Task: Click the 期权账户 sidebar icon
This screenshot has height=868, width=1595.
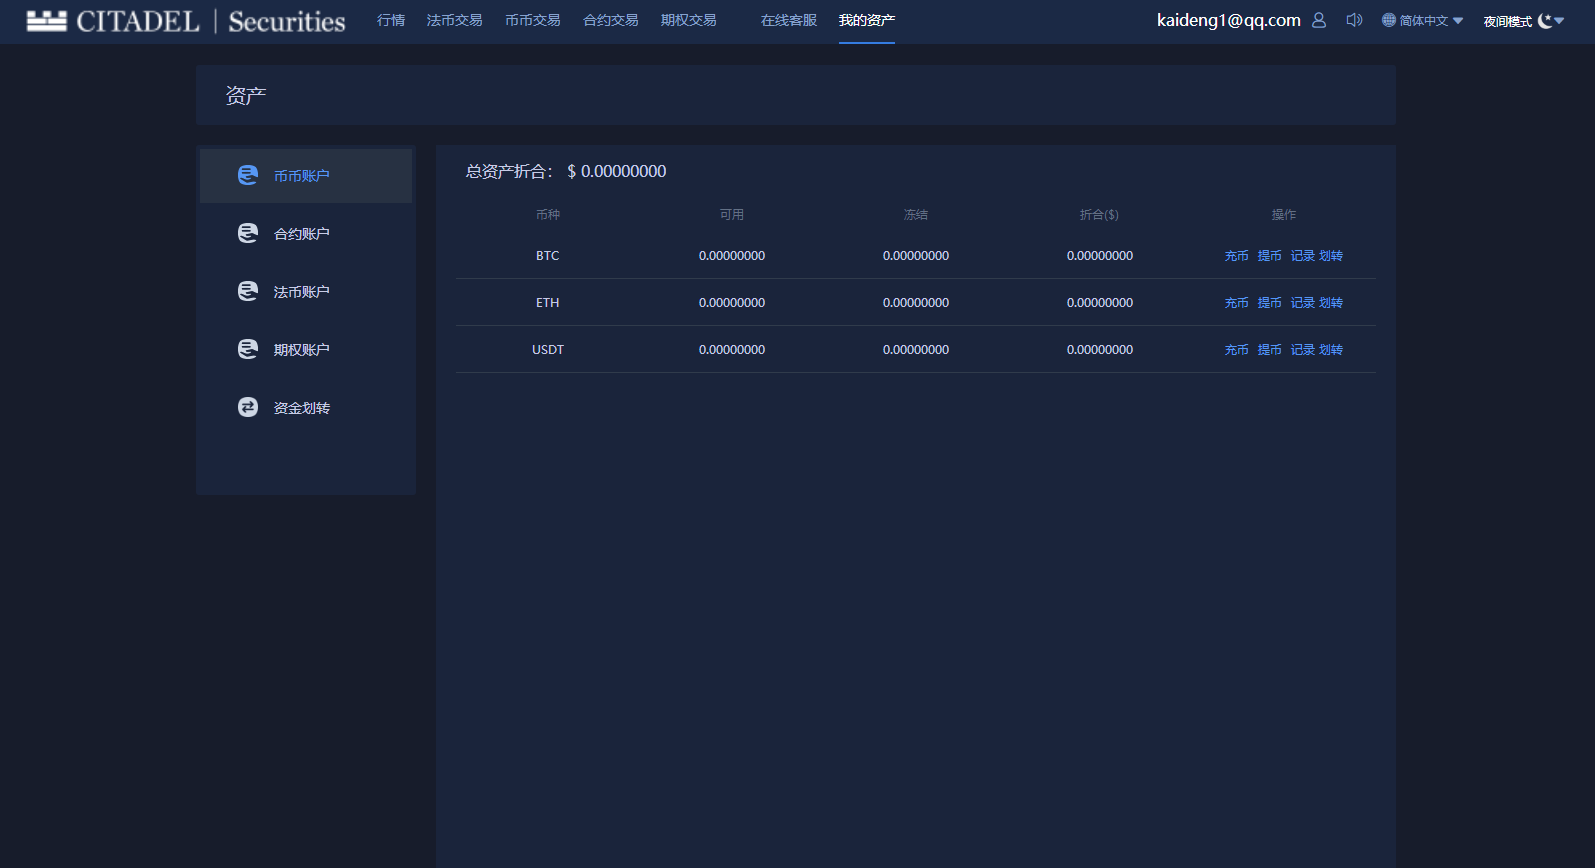Action: click(x=248, y=349)
